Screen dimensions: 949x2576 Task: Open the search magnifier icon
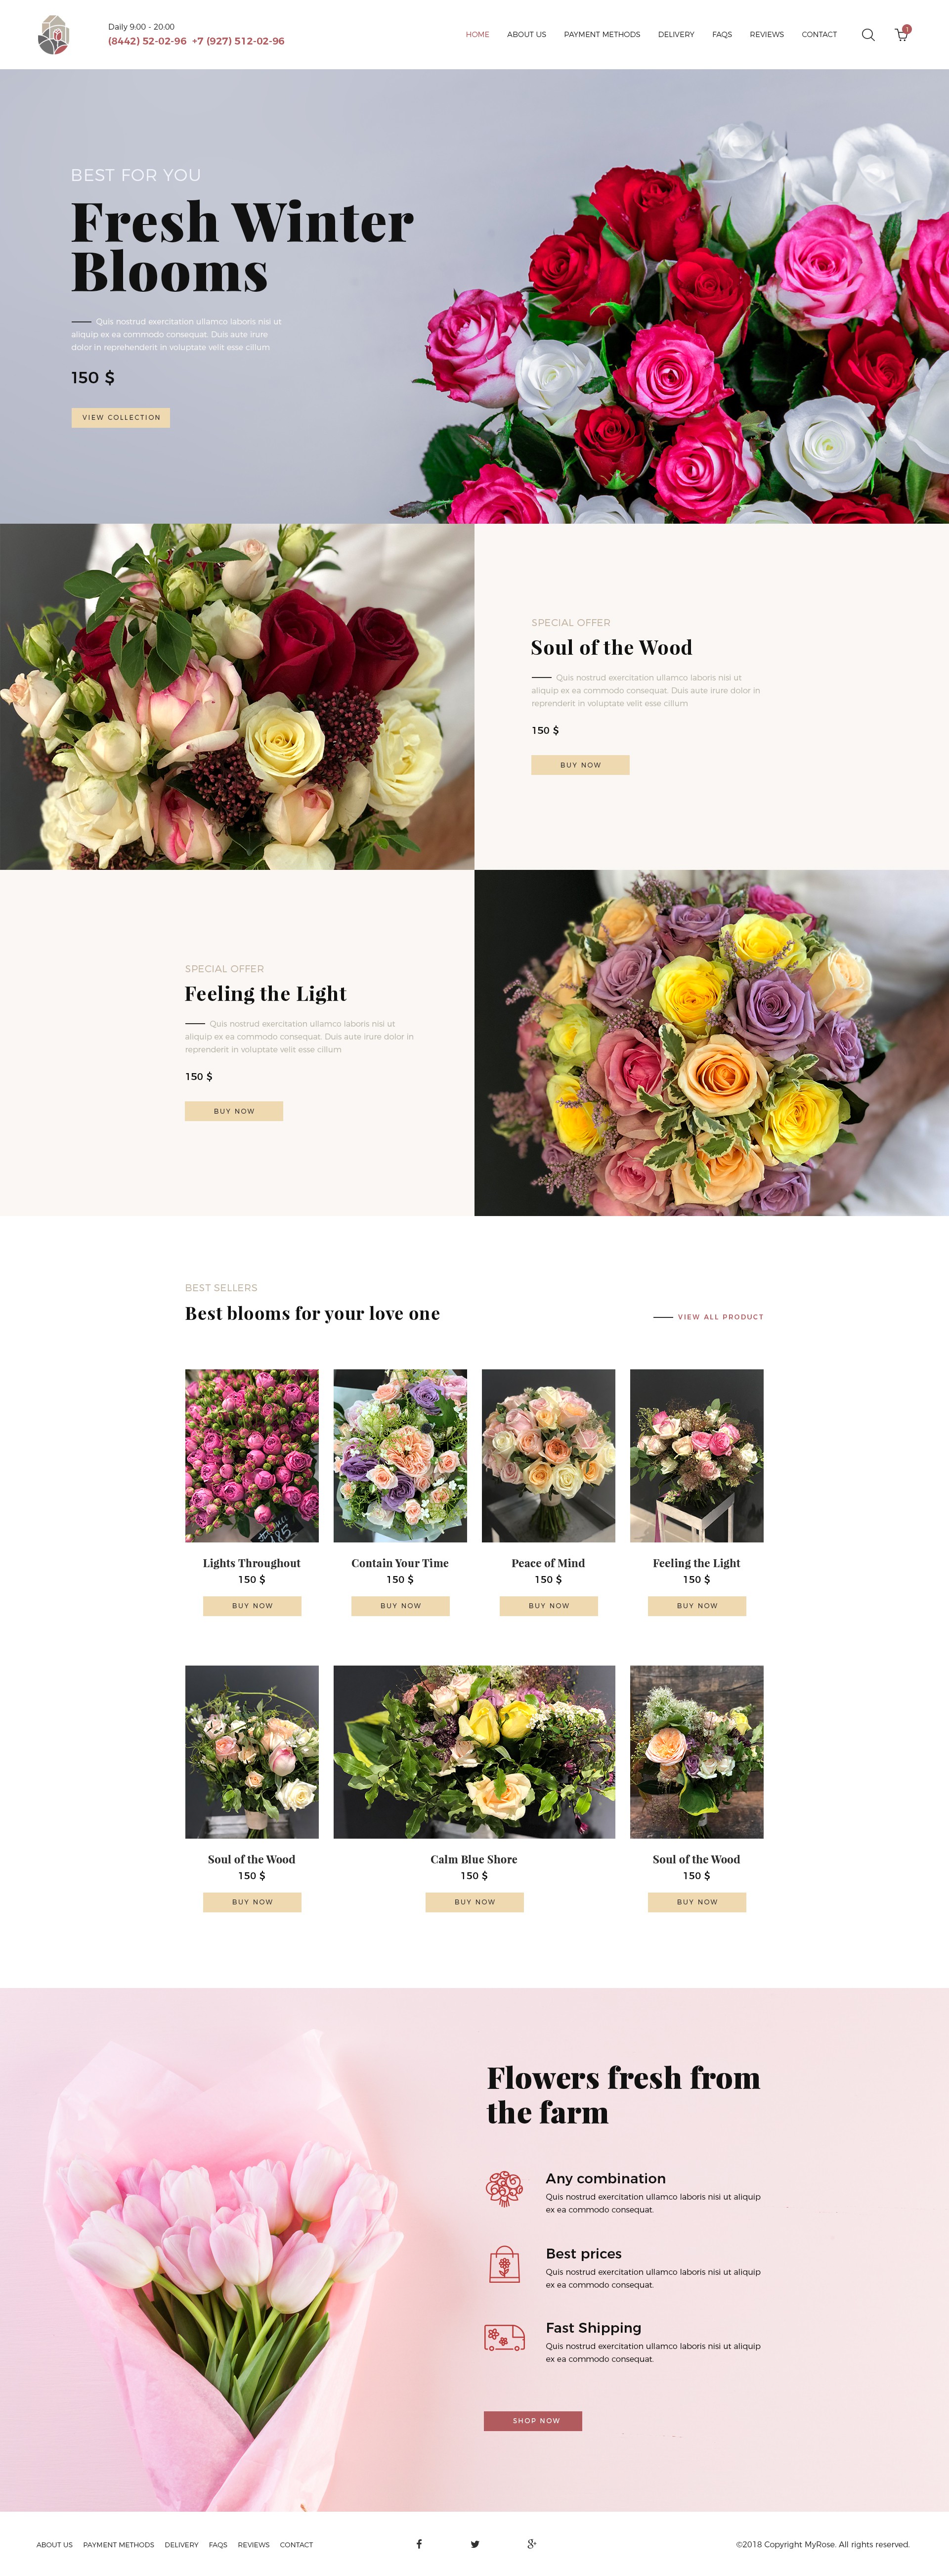coord(868,35)
